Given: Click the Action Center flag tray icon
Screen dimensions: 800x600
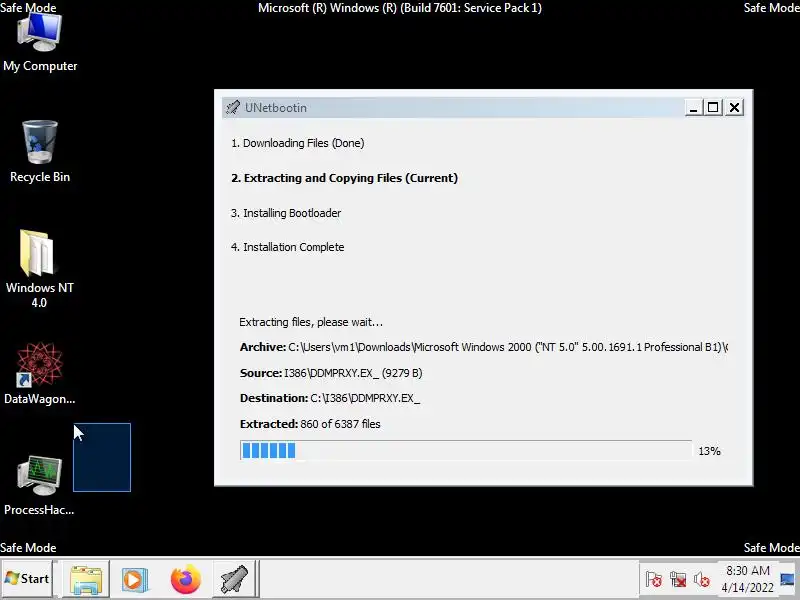Looking at the screenshot, I should pyautogui.click(x=654, y=580).
